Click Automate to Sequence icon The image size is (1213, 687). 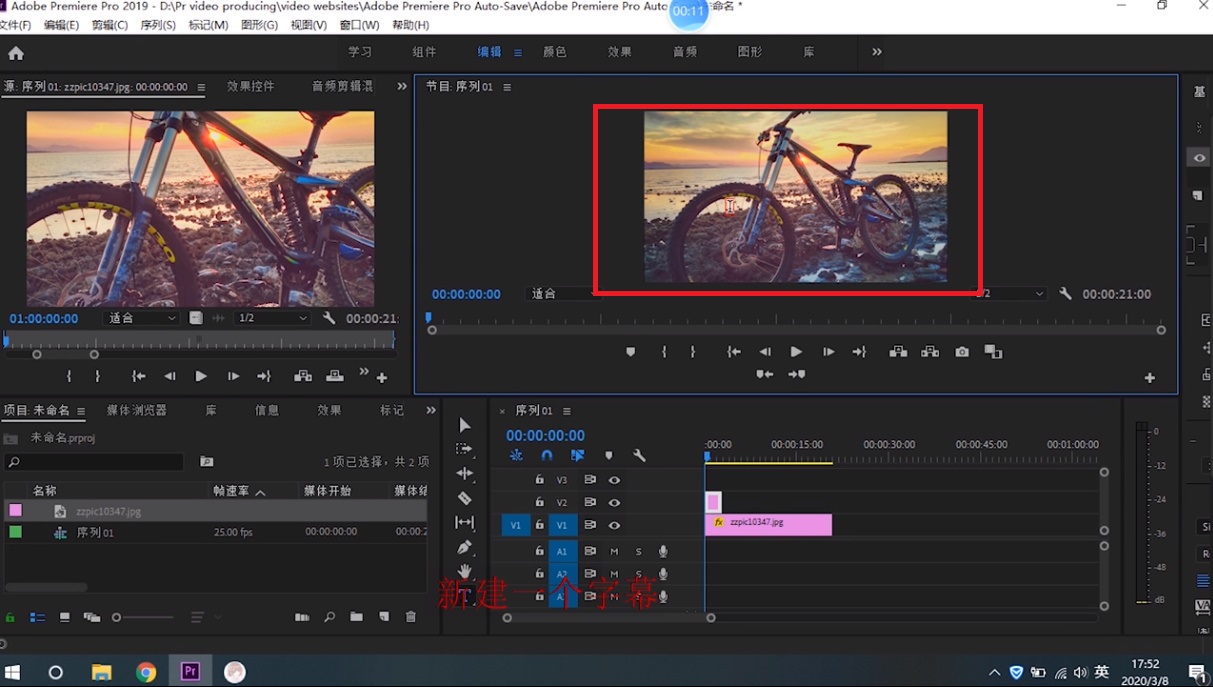302,618
